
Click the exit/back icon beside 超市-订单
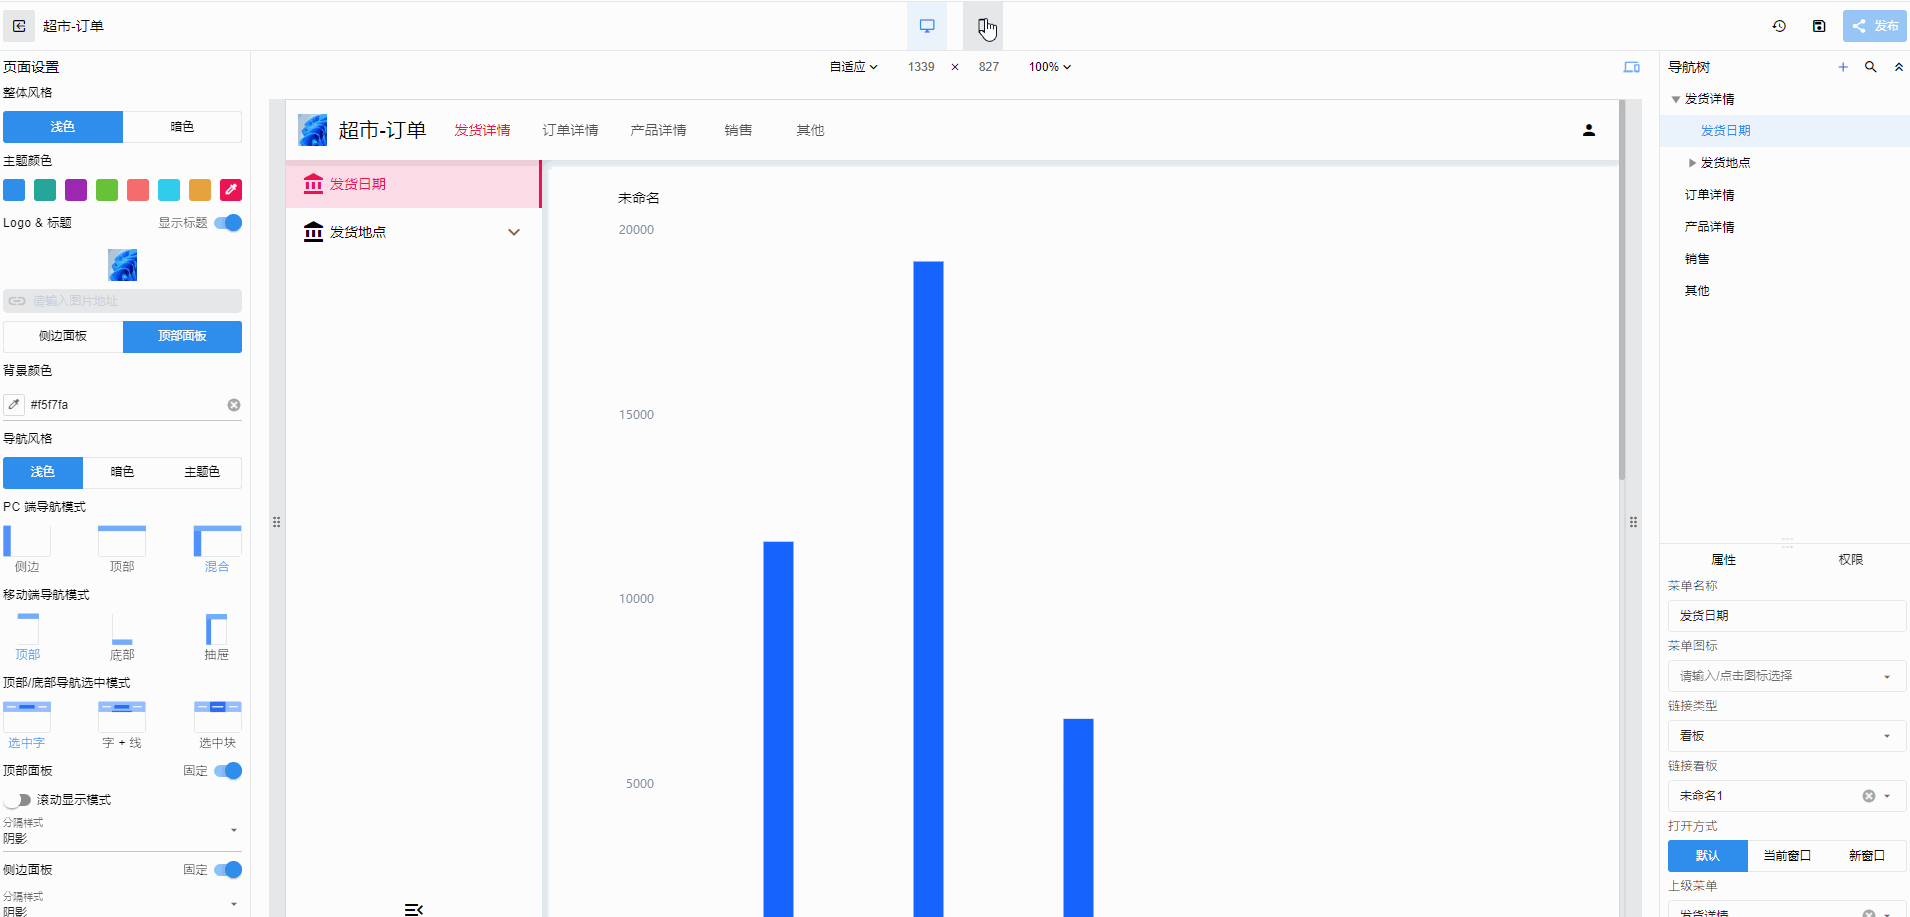coord(19,26)
